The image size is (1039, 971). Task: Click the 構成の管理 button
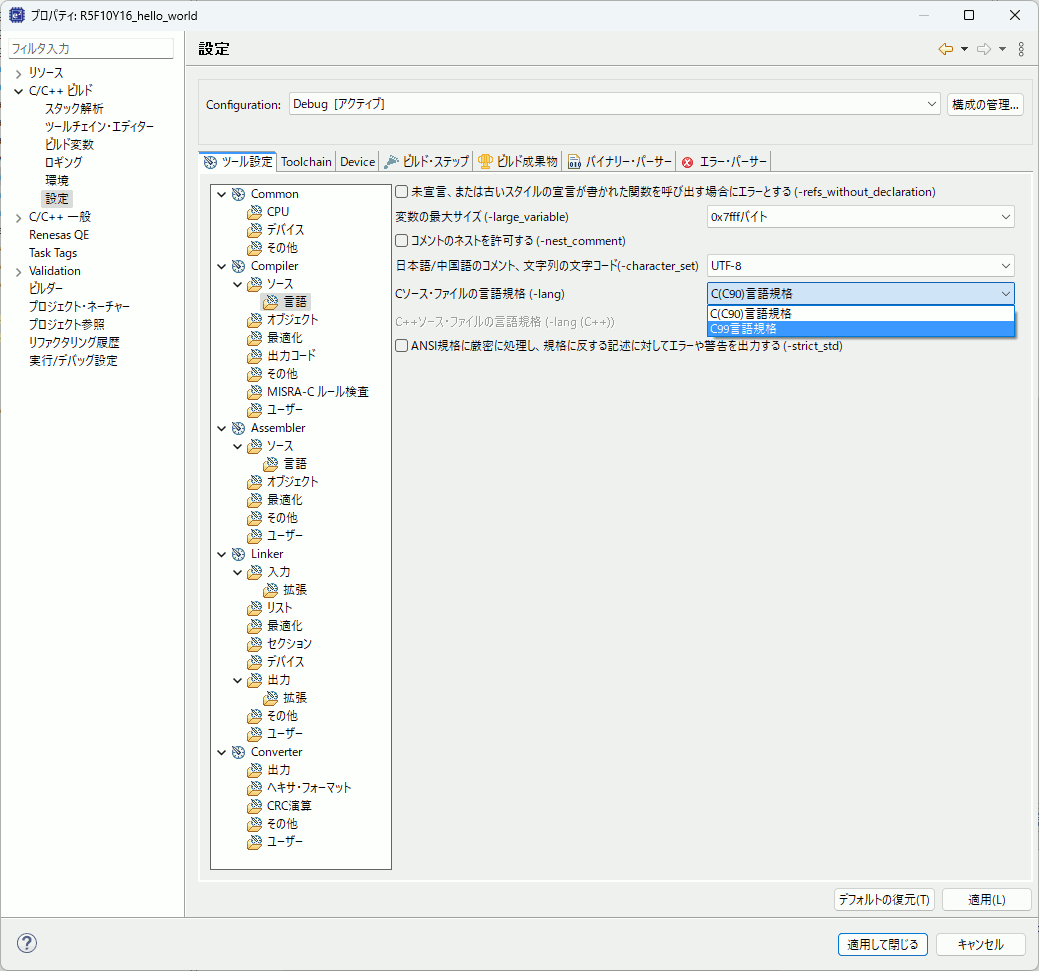point(984,104)
